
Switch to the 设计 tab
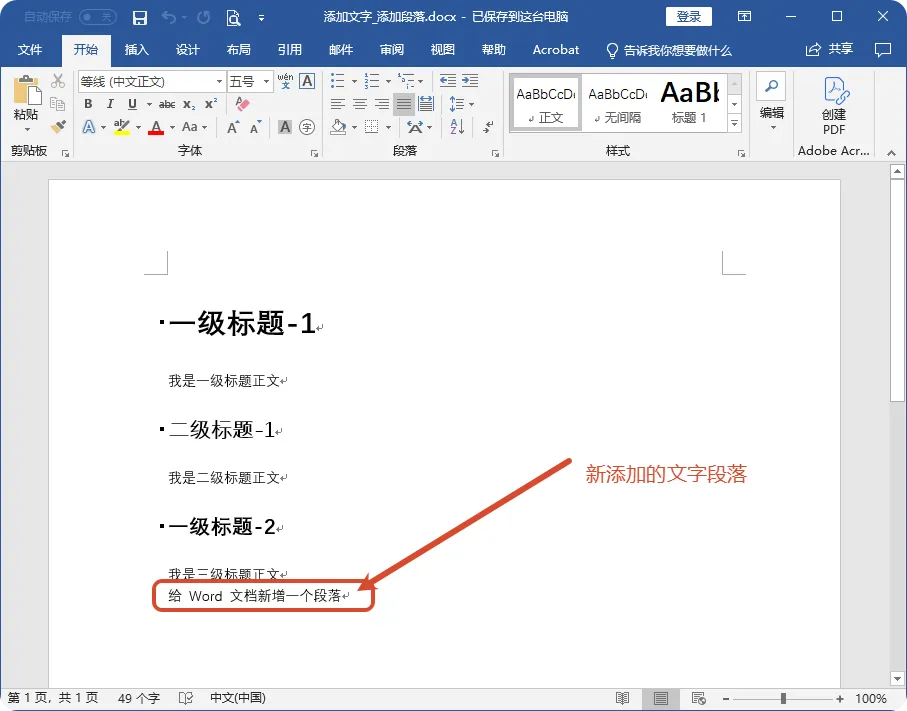[187, 50]
